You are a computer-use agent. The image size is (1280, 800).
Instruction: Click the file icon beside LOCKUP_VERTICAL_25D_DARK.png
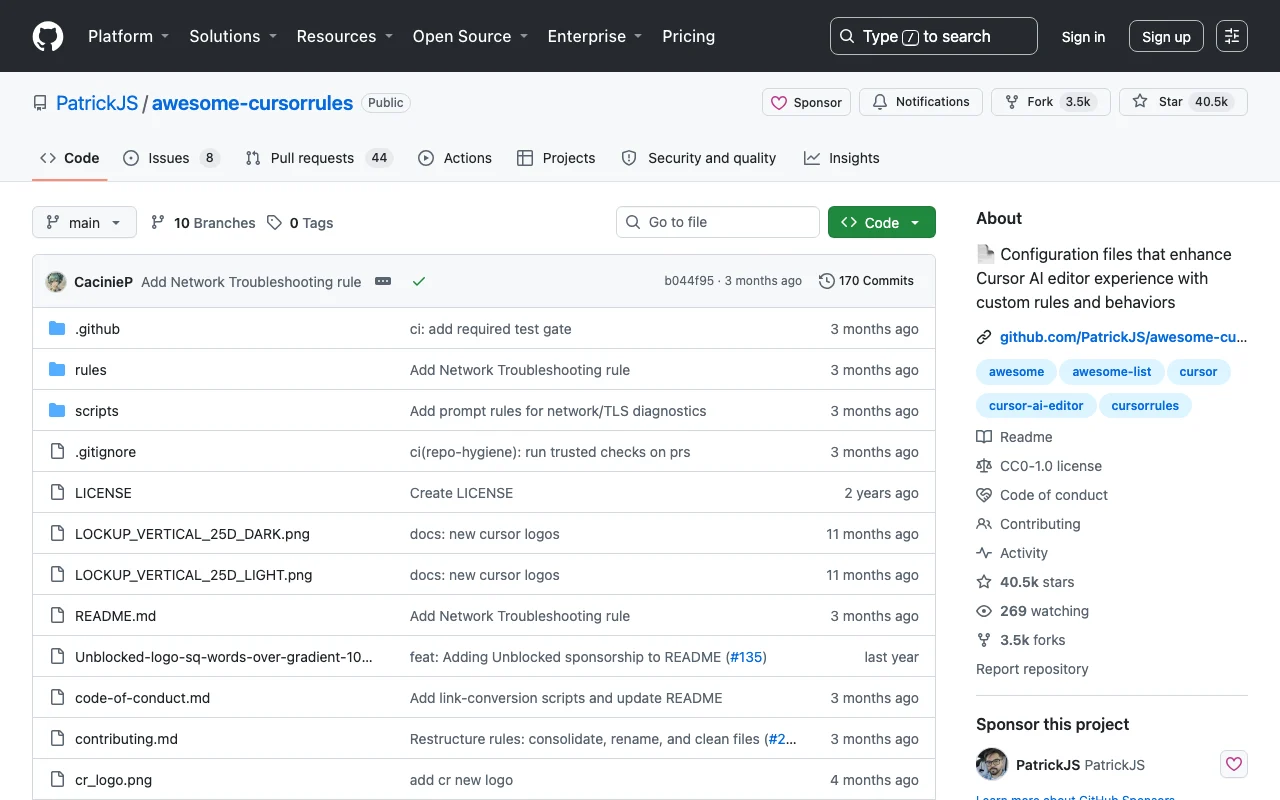click(x=57, y=534)
